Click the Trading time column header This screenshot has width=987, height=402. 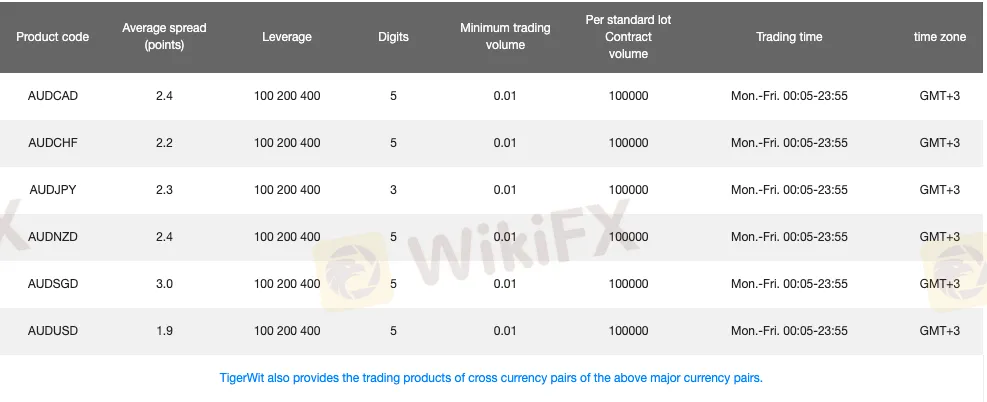[789, 37]
